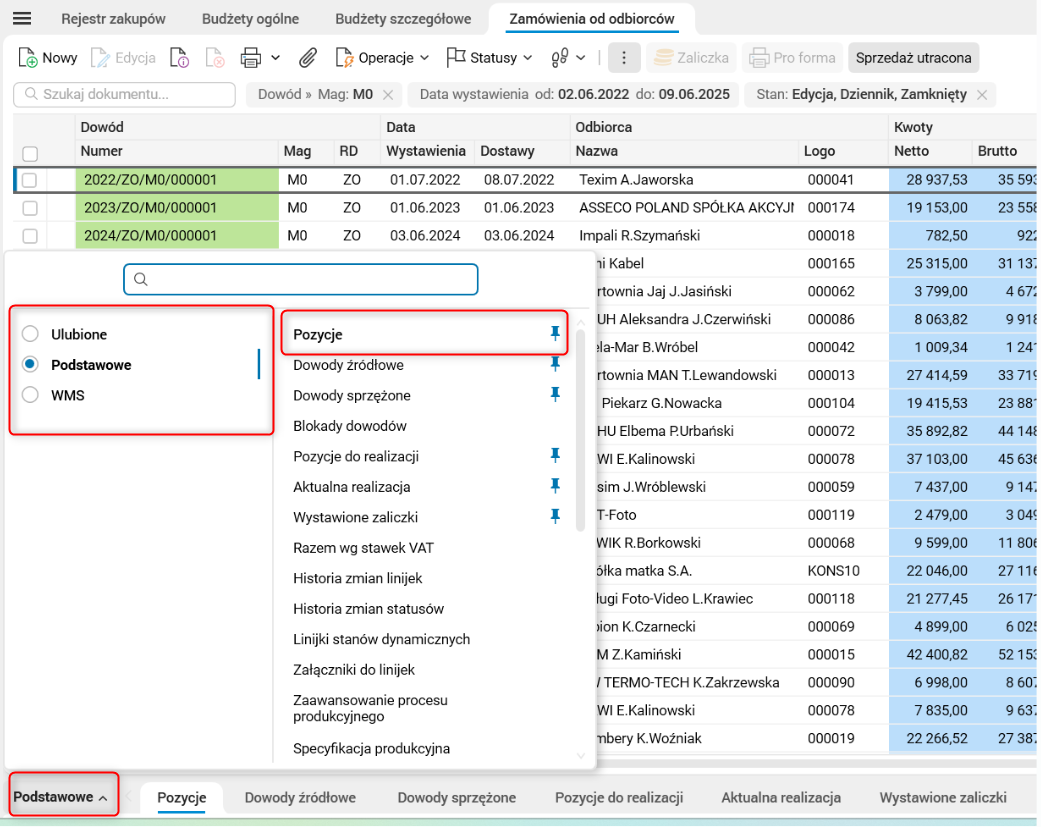Viewport: 1041px width, 827px height.
Task: Click the popup list vertical scrollbar
Action: [x=580, y=431]
